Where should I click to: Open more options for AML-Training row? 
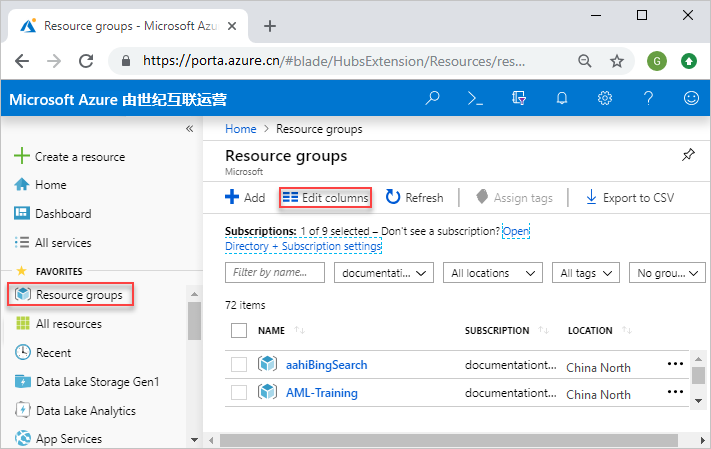pos(675,391)
